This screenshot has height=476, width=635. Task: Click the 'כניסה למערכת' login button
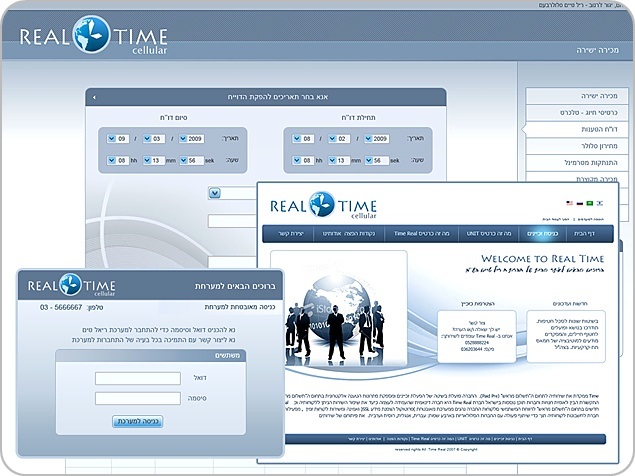pyautogui.click(x=138, y=421)
